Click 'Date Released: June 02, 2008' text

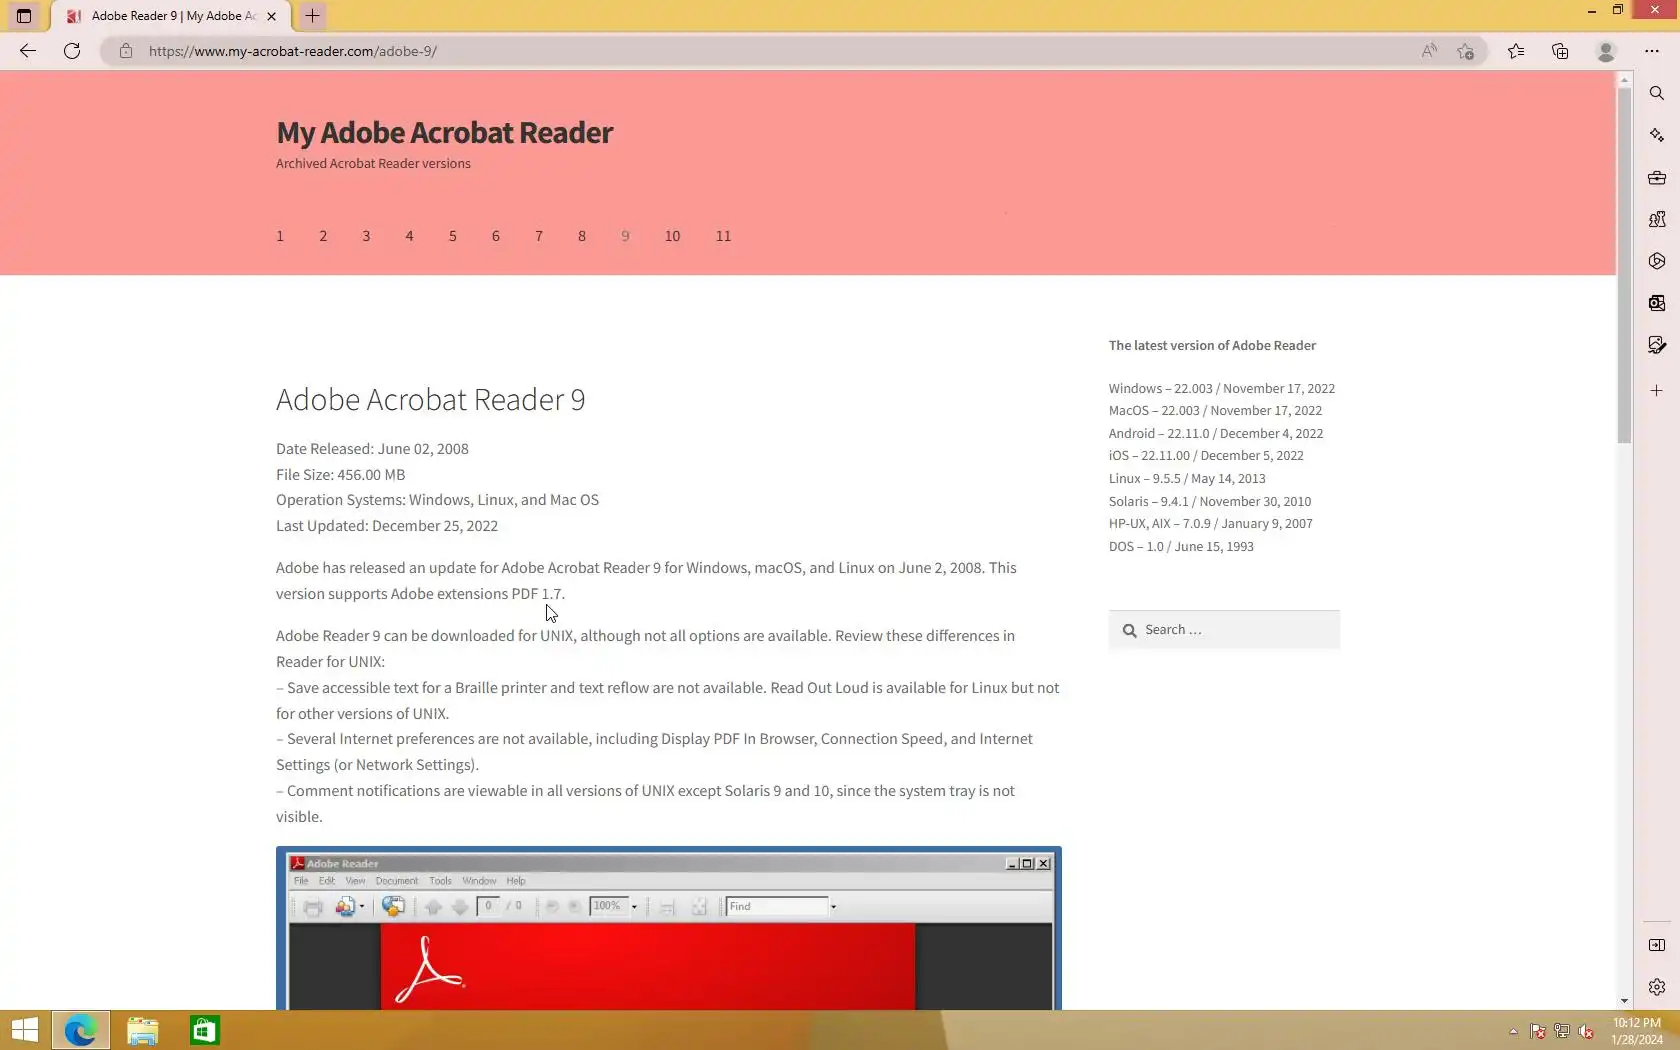tap(372, 449)
